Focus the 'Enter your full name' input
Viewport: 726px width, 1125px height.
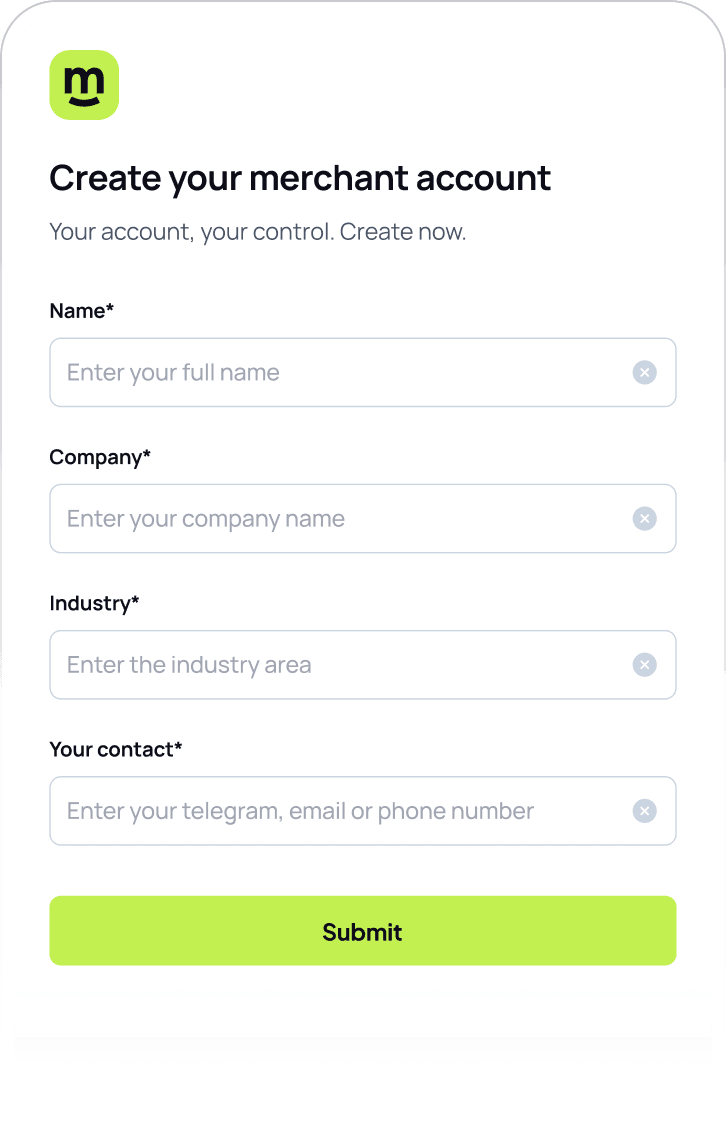[363, 372]
